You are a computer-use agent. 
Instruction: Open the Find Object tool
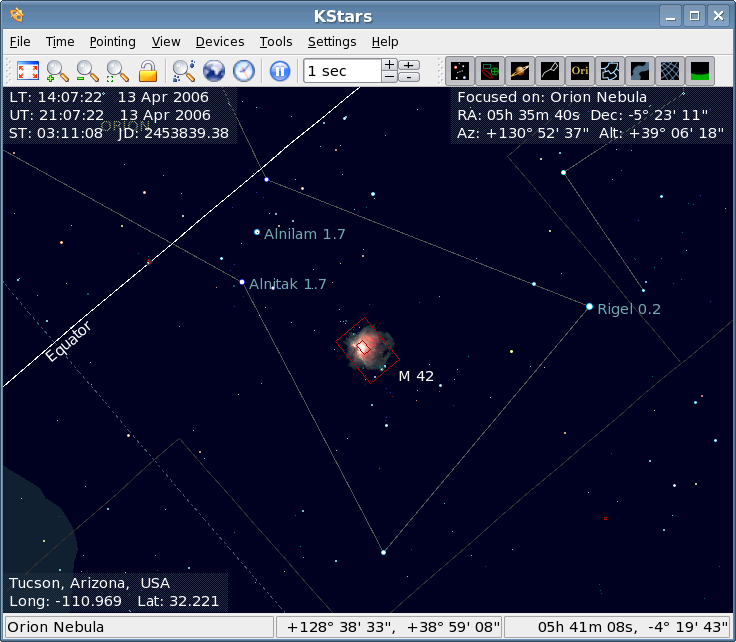pyautogui.click(x=184, y=71)
